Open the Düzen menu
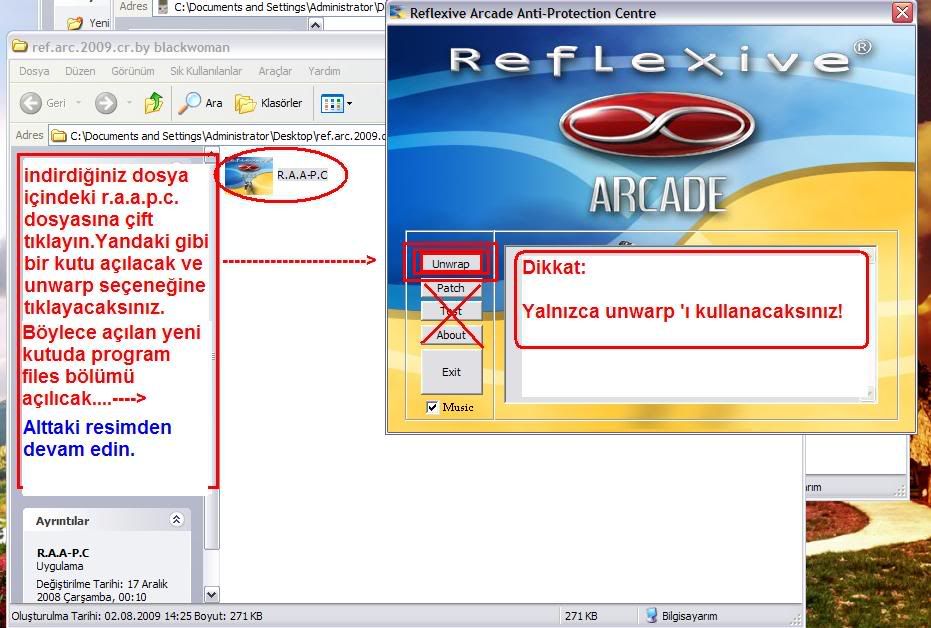This screenshot has height=628, width=931. pos(80,71)
